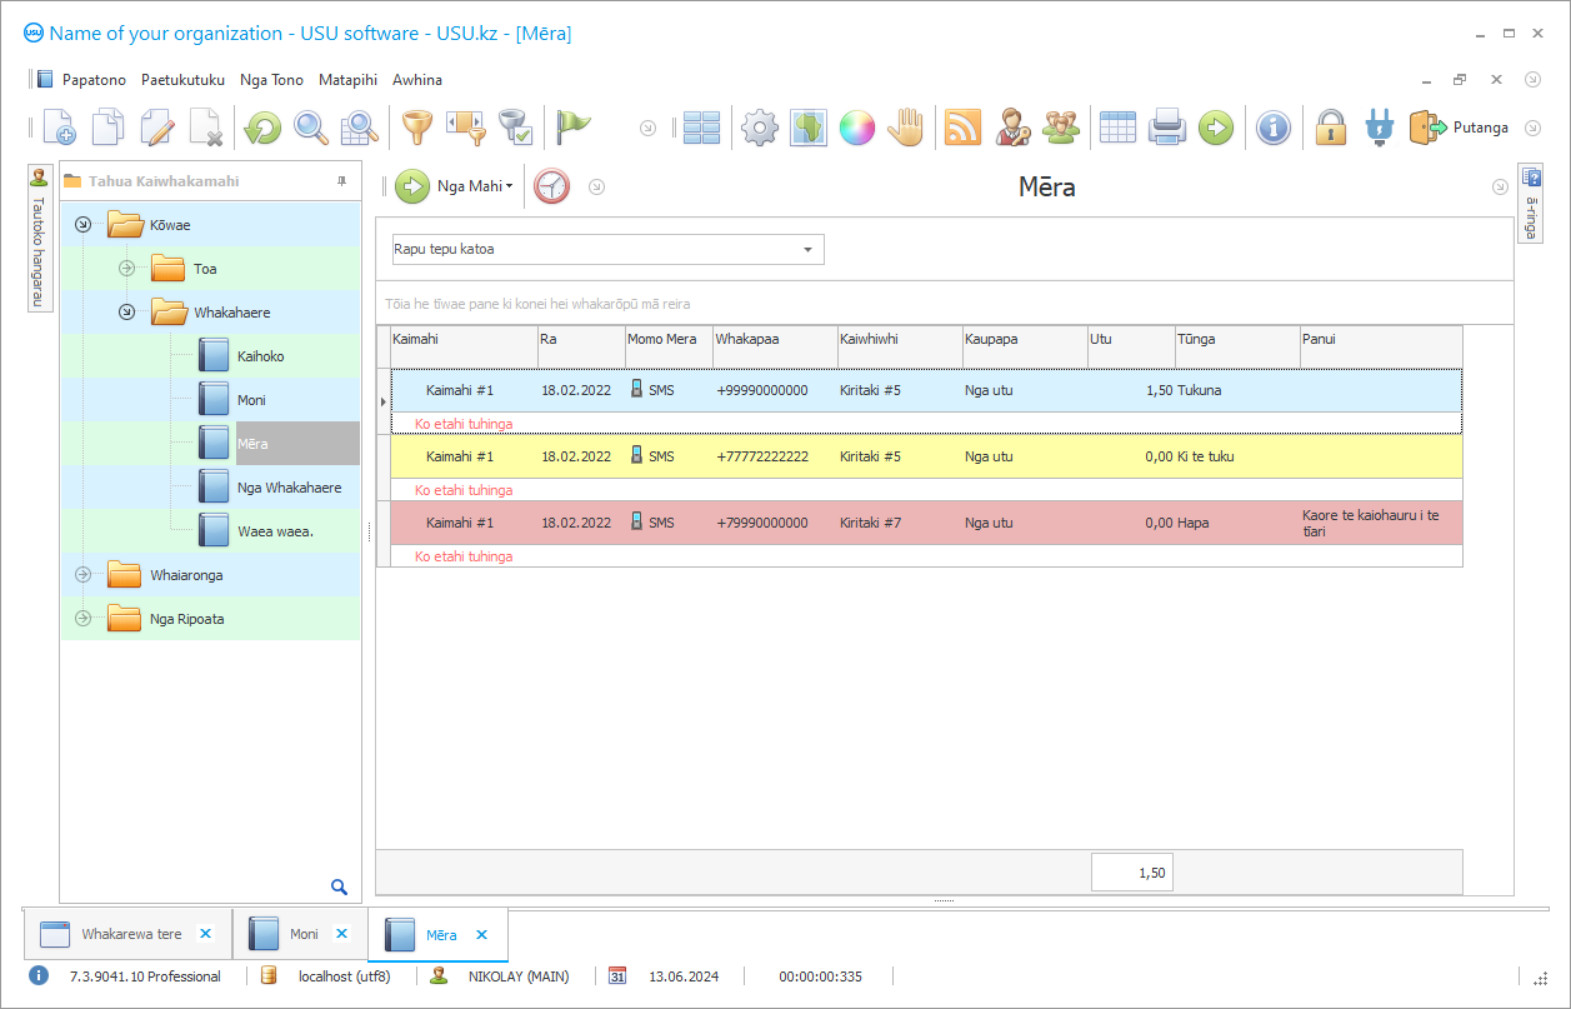Click the hand icon in toolbar

coord(906,128)
